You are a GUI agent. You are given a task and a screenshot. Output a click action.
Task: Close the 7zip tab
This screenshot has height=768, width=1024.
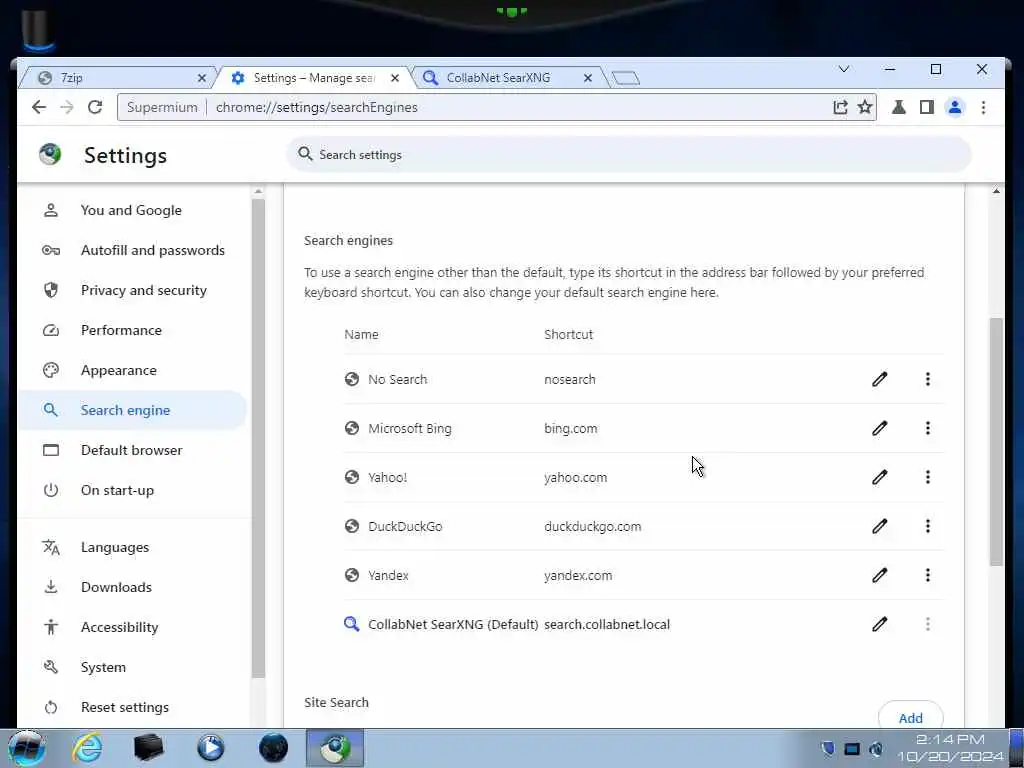click(202, 78)
